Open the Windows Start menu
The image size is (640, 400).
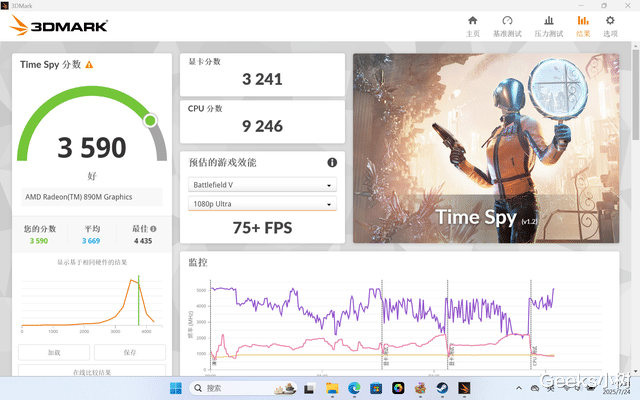click(x=176, y=388)
